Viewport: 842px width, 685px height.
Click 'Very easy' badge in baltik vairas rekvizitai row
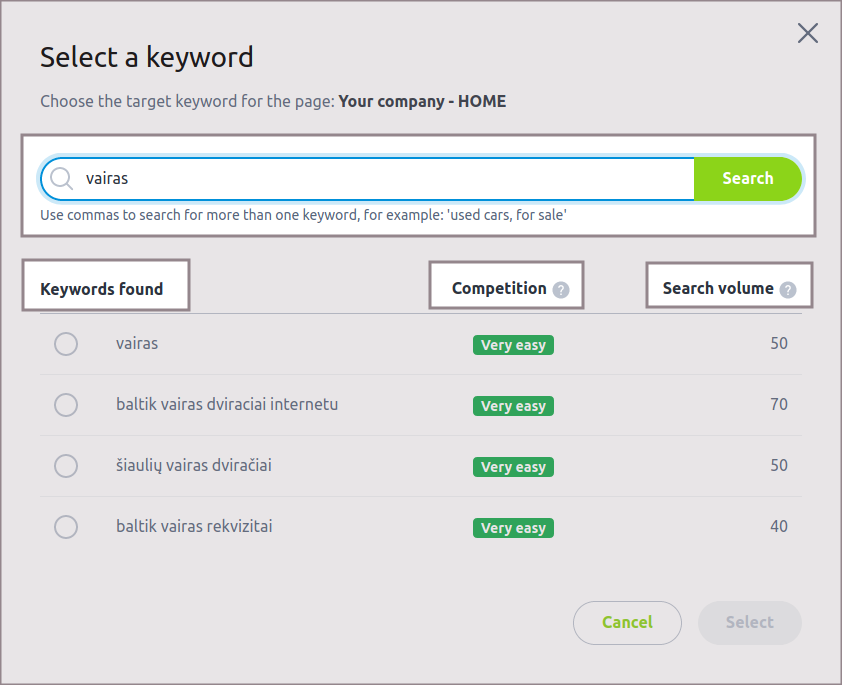513,528
